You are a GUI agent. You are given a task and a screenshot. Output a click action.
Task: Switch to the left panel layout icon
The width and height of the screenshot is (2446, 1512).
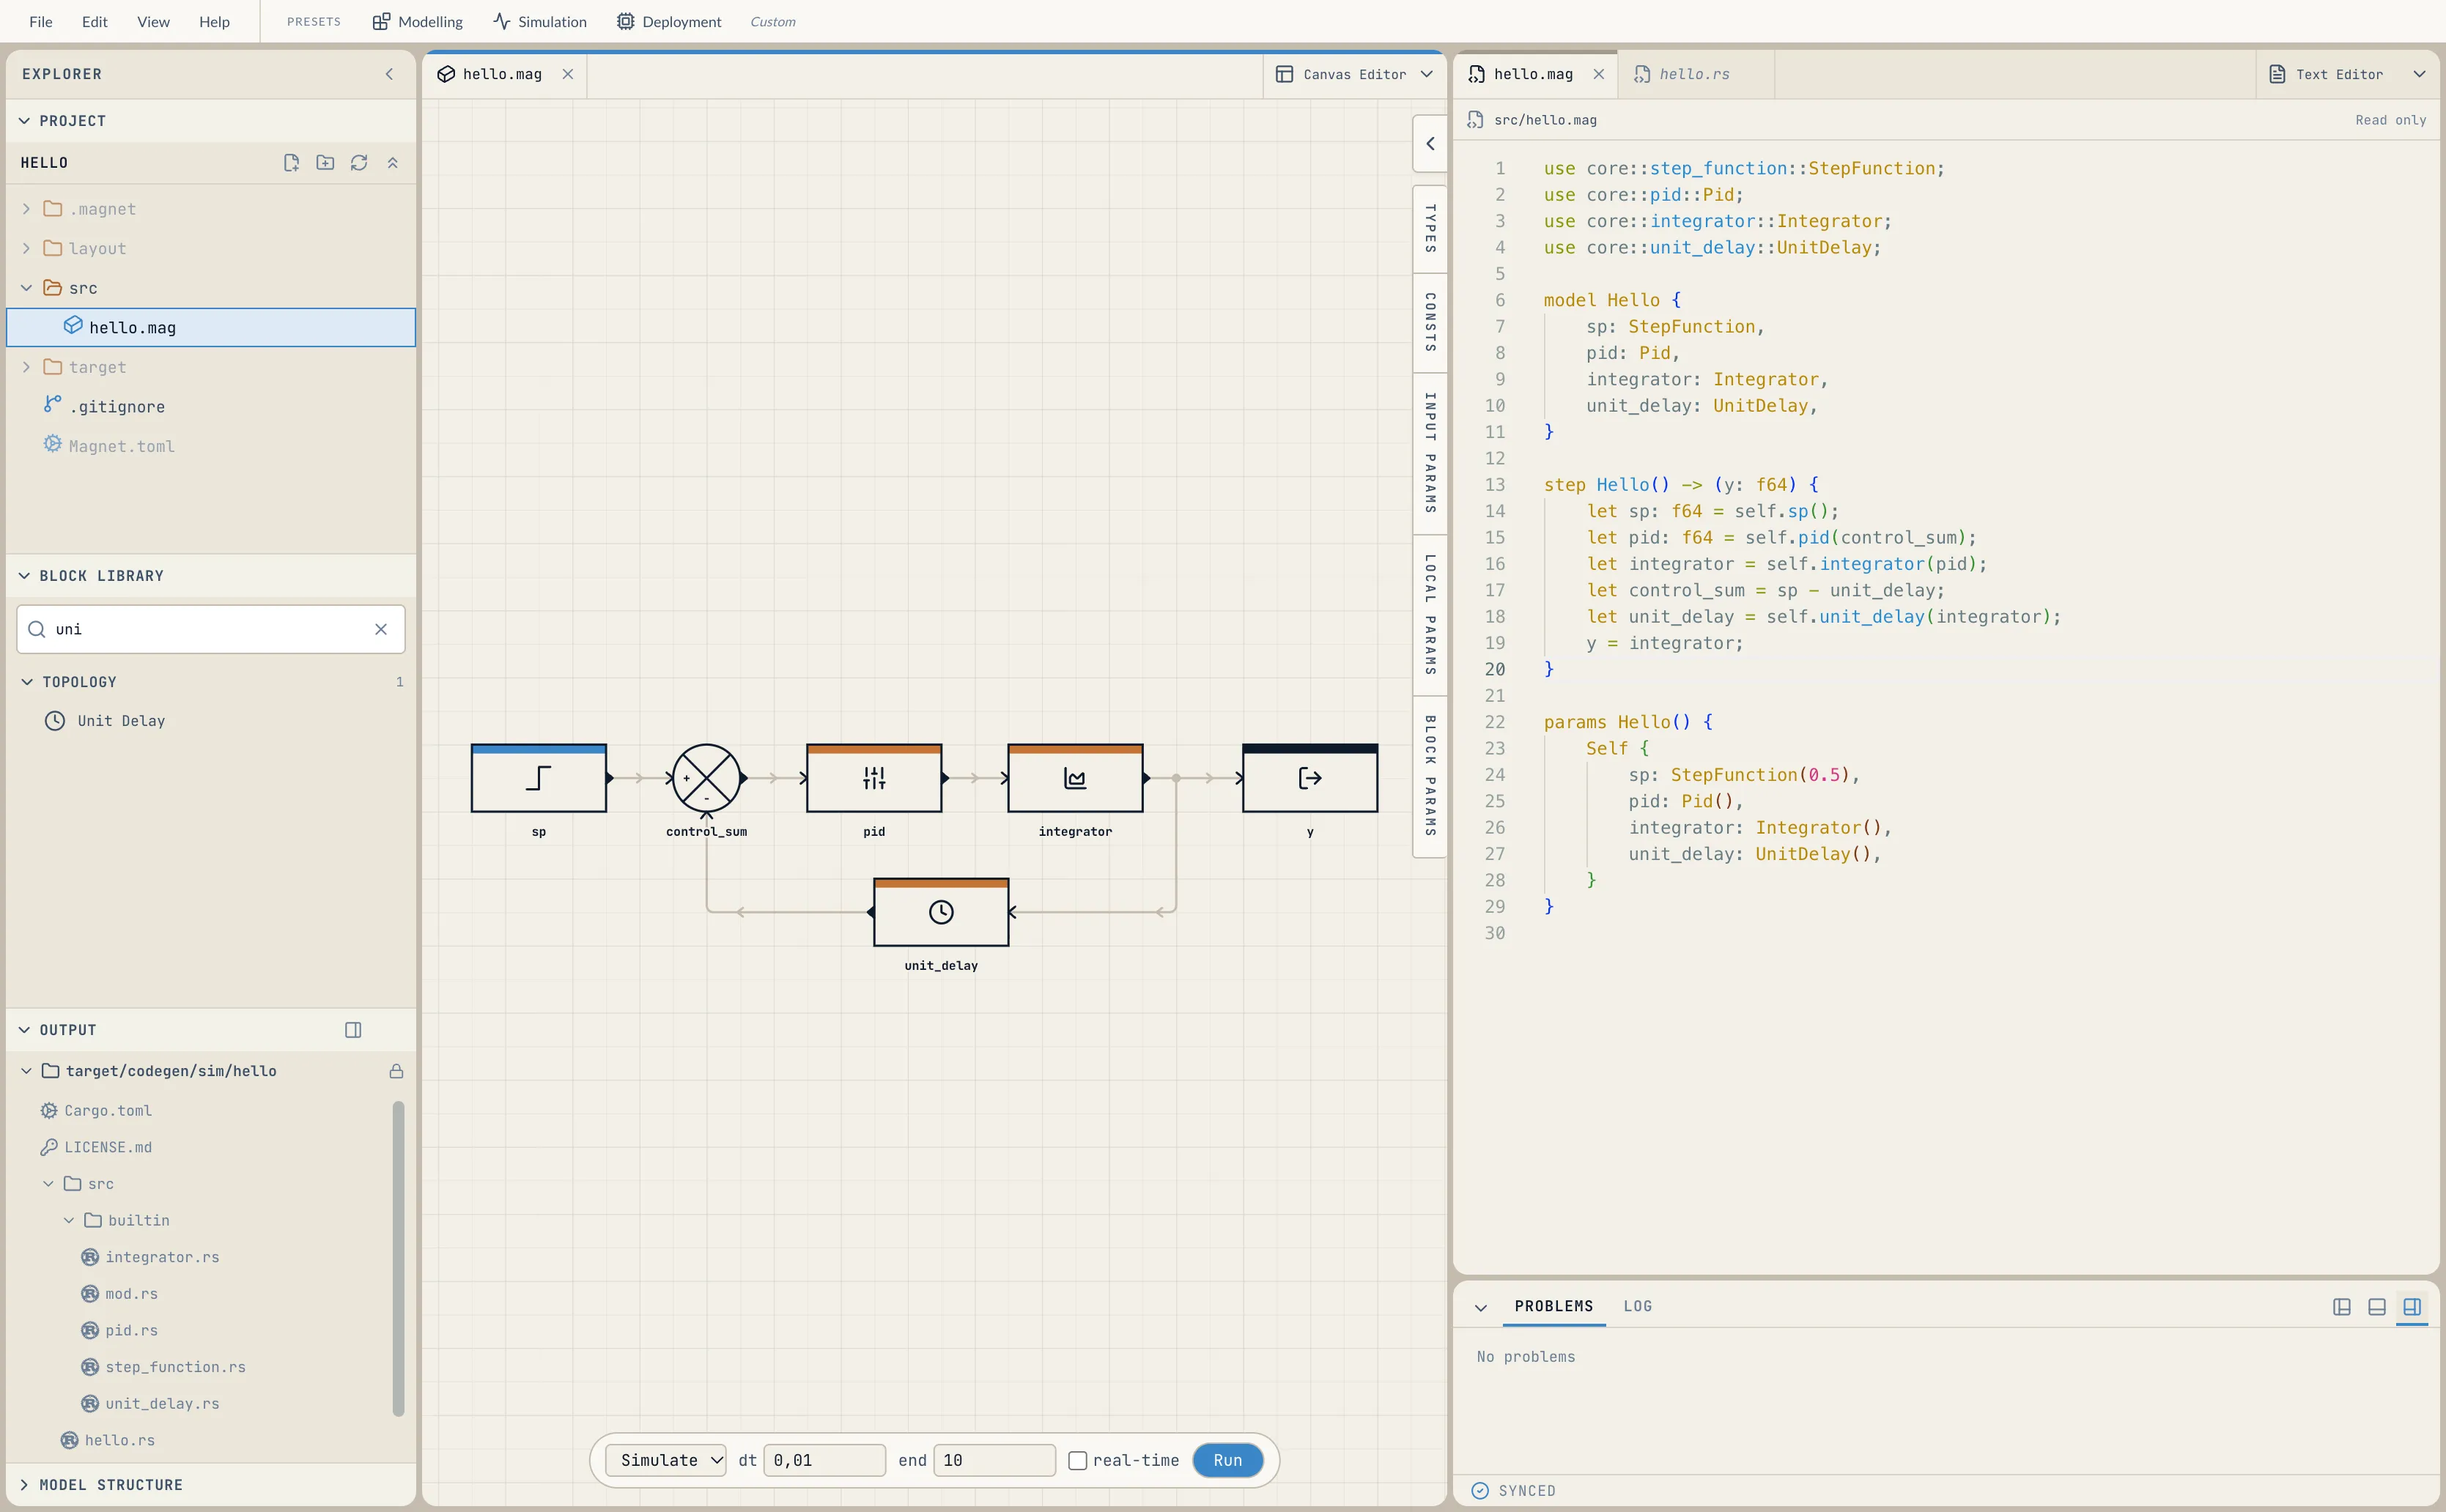click(x=2342, y=1307)
